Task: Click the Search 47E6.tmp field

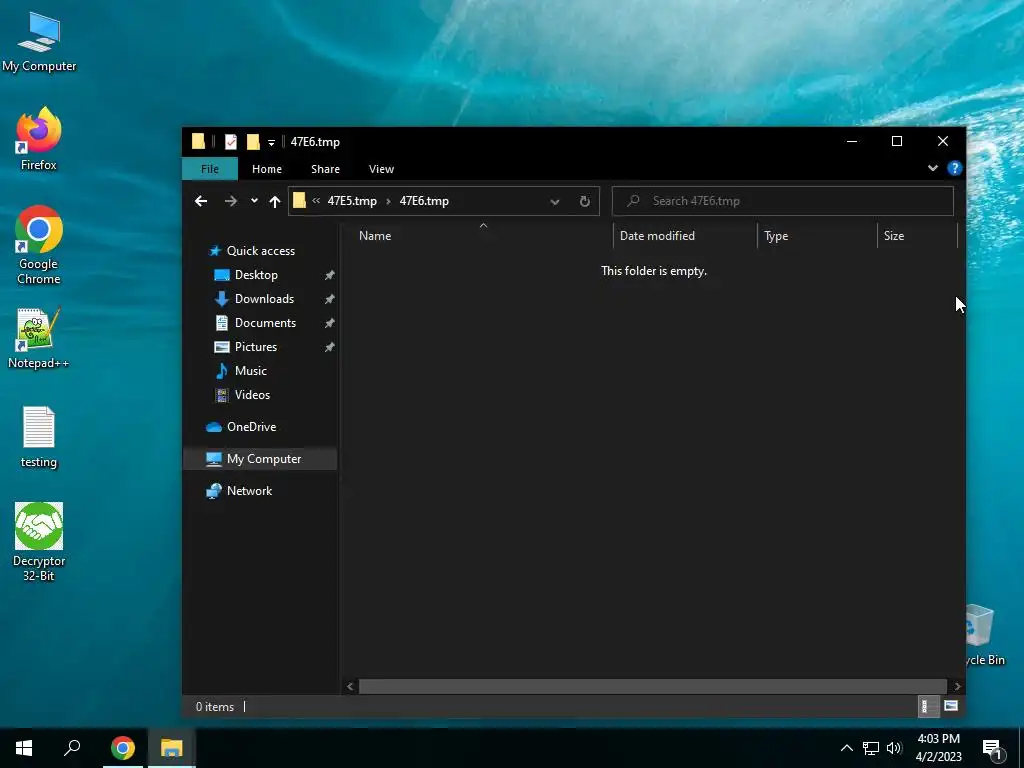Action: coord(782,201)
